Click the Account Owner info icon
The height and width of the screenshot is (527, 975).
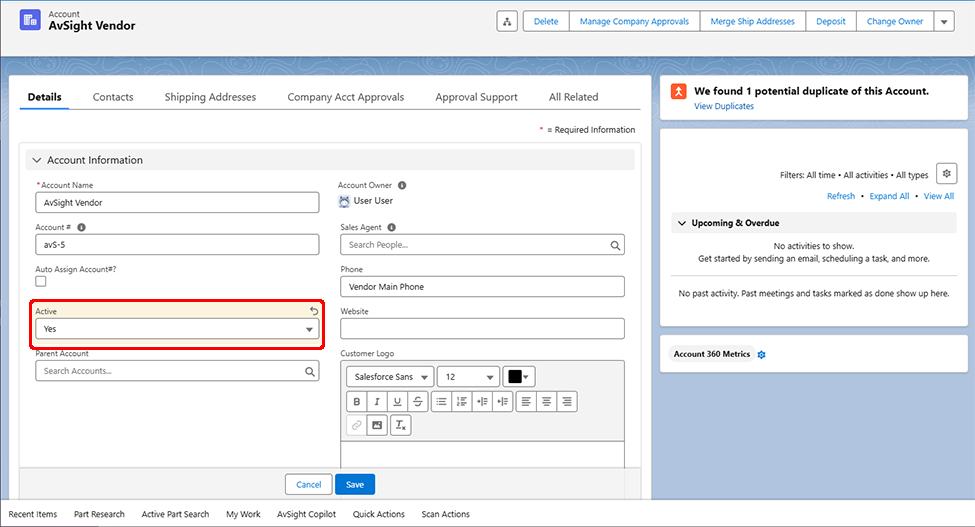(x=402, y=185)
